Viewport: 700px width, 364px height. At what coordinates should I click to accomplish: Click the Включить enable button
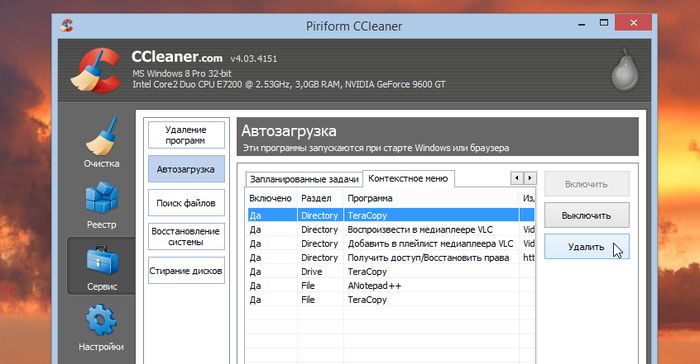(x=587, y=184)
